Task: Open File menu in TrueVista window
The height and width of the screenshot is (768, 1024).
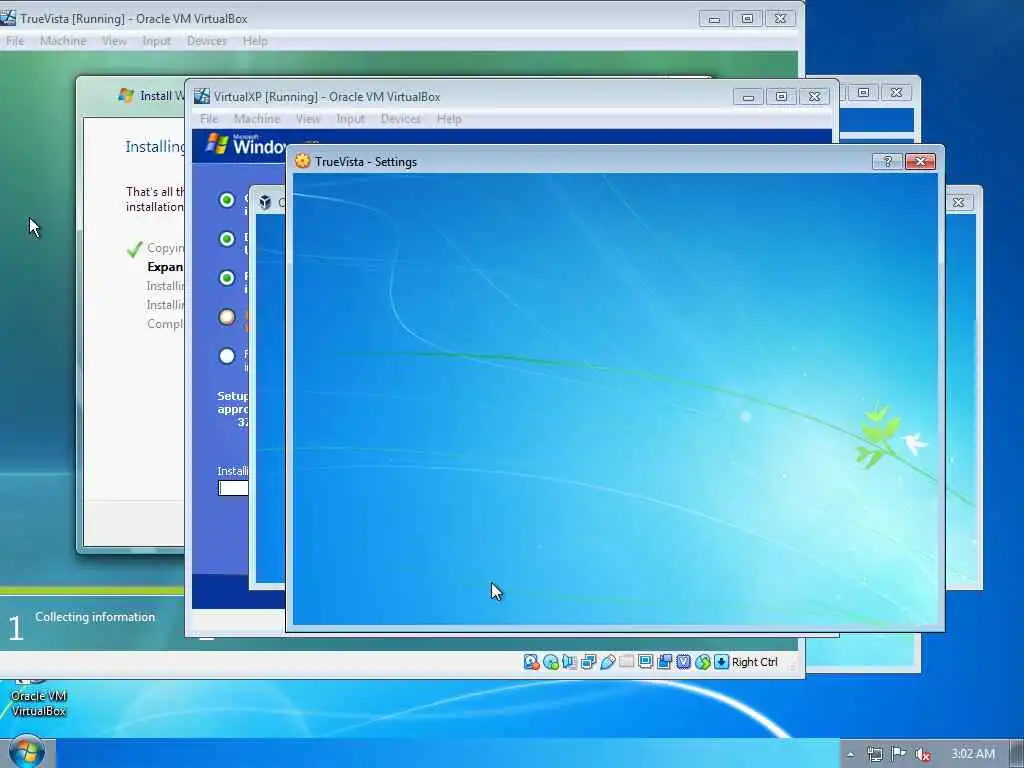Action: click(x=15, y=40)
